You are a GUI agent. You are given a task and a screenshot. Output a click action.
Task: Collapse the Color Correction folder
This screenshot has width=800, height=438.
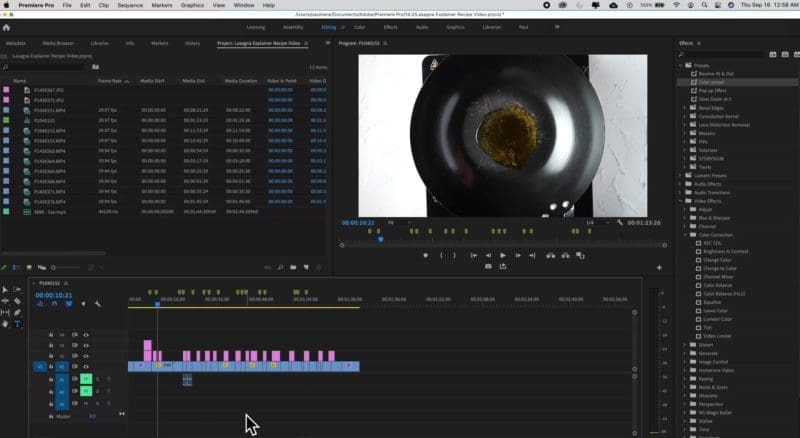point(685,235)
